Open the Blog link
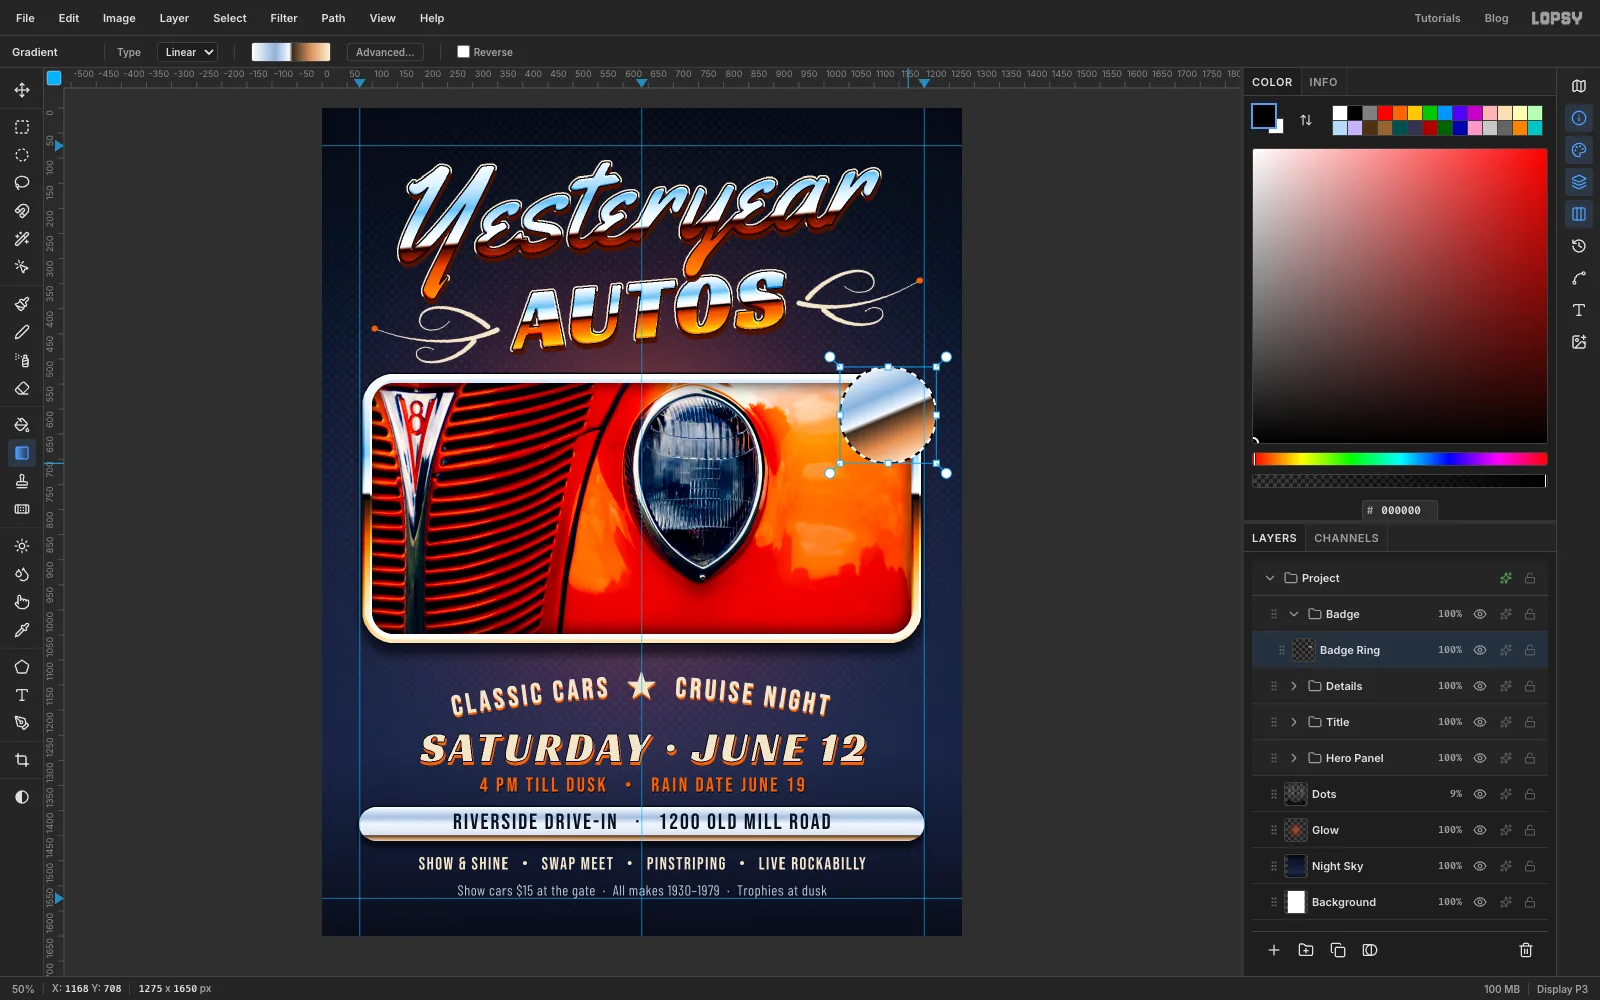This screenshot has width=1600, height=1000. 1496,18
